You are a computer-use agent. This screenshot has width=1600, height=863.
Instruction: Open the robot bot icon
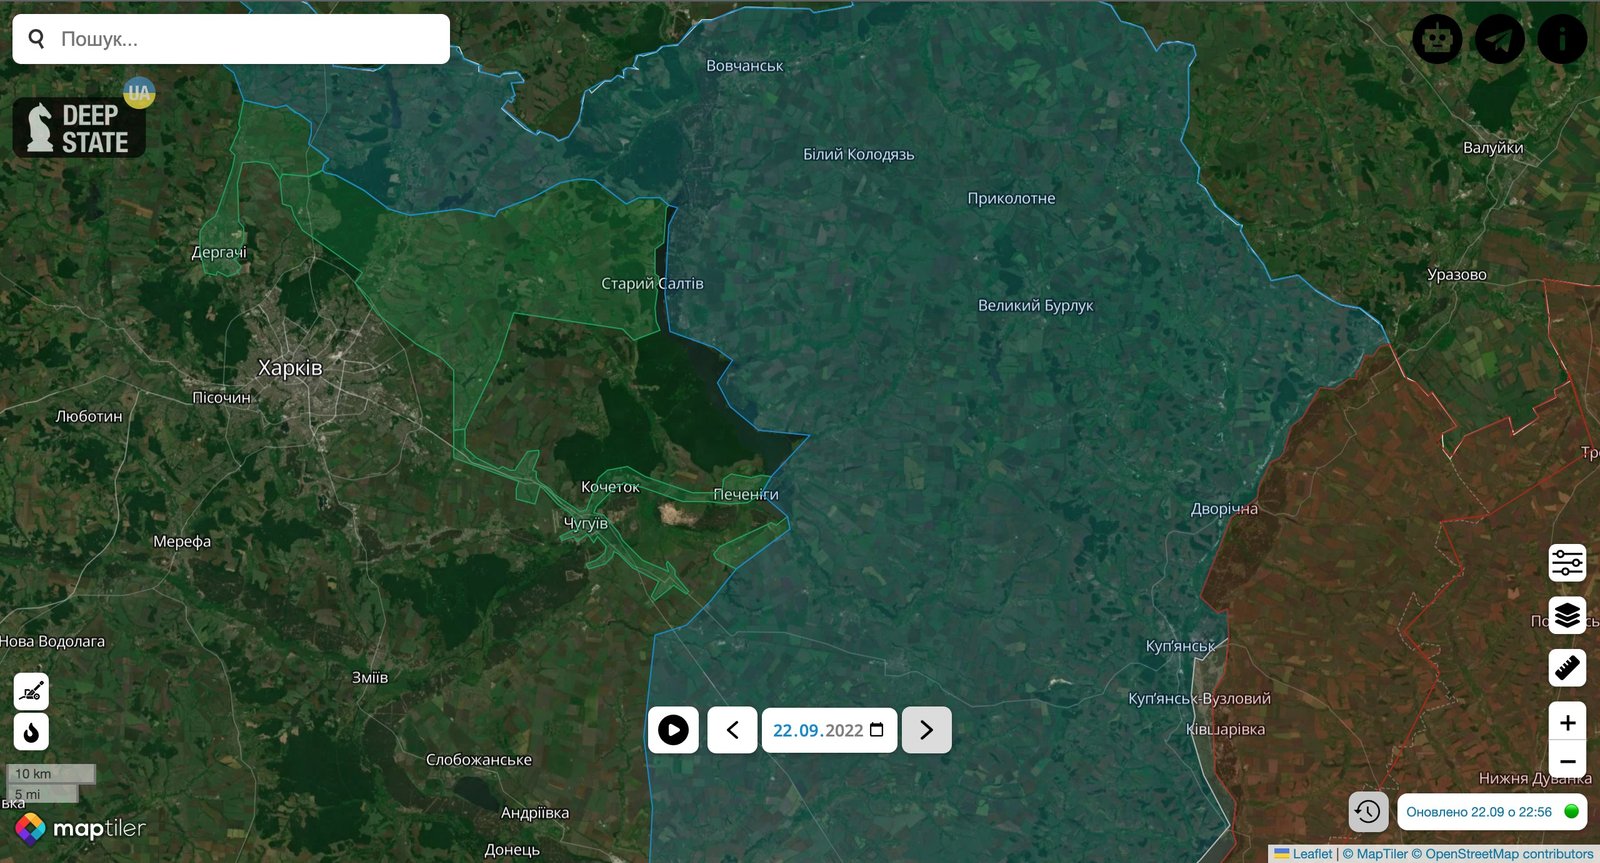coord(1437,39)
